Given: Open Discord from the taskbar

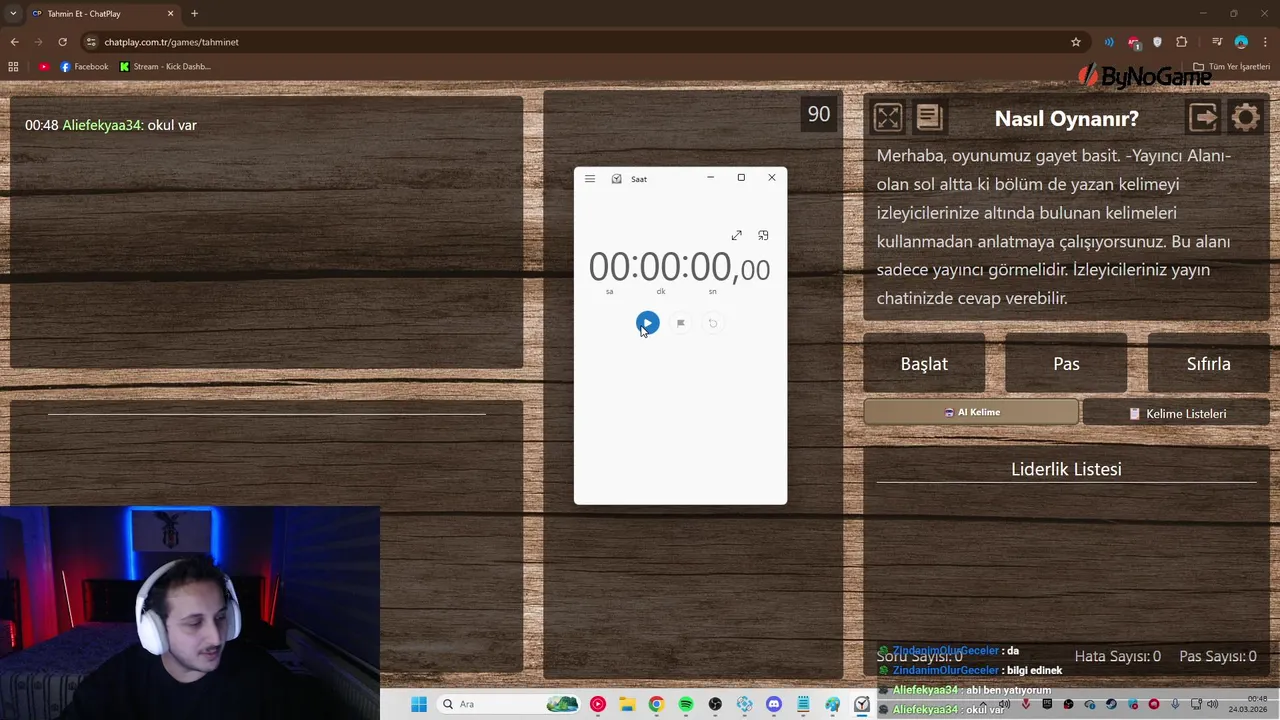Looking at the screenshot, I should 773,704.
